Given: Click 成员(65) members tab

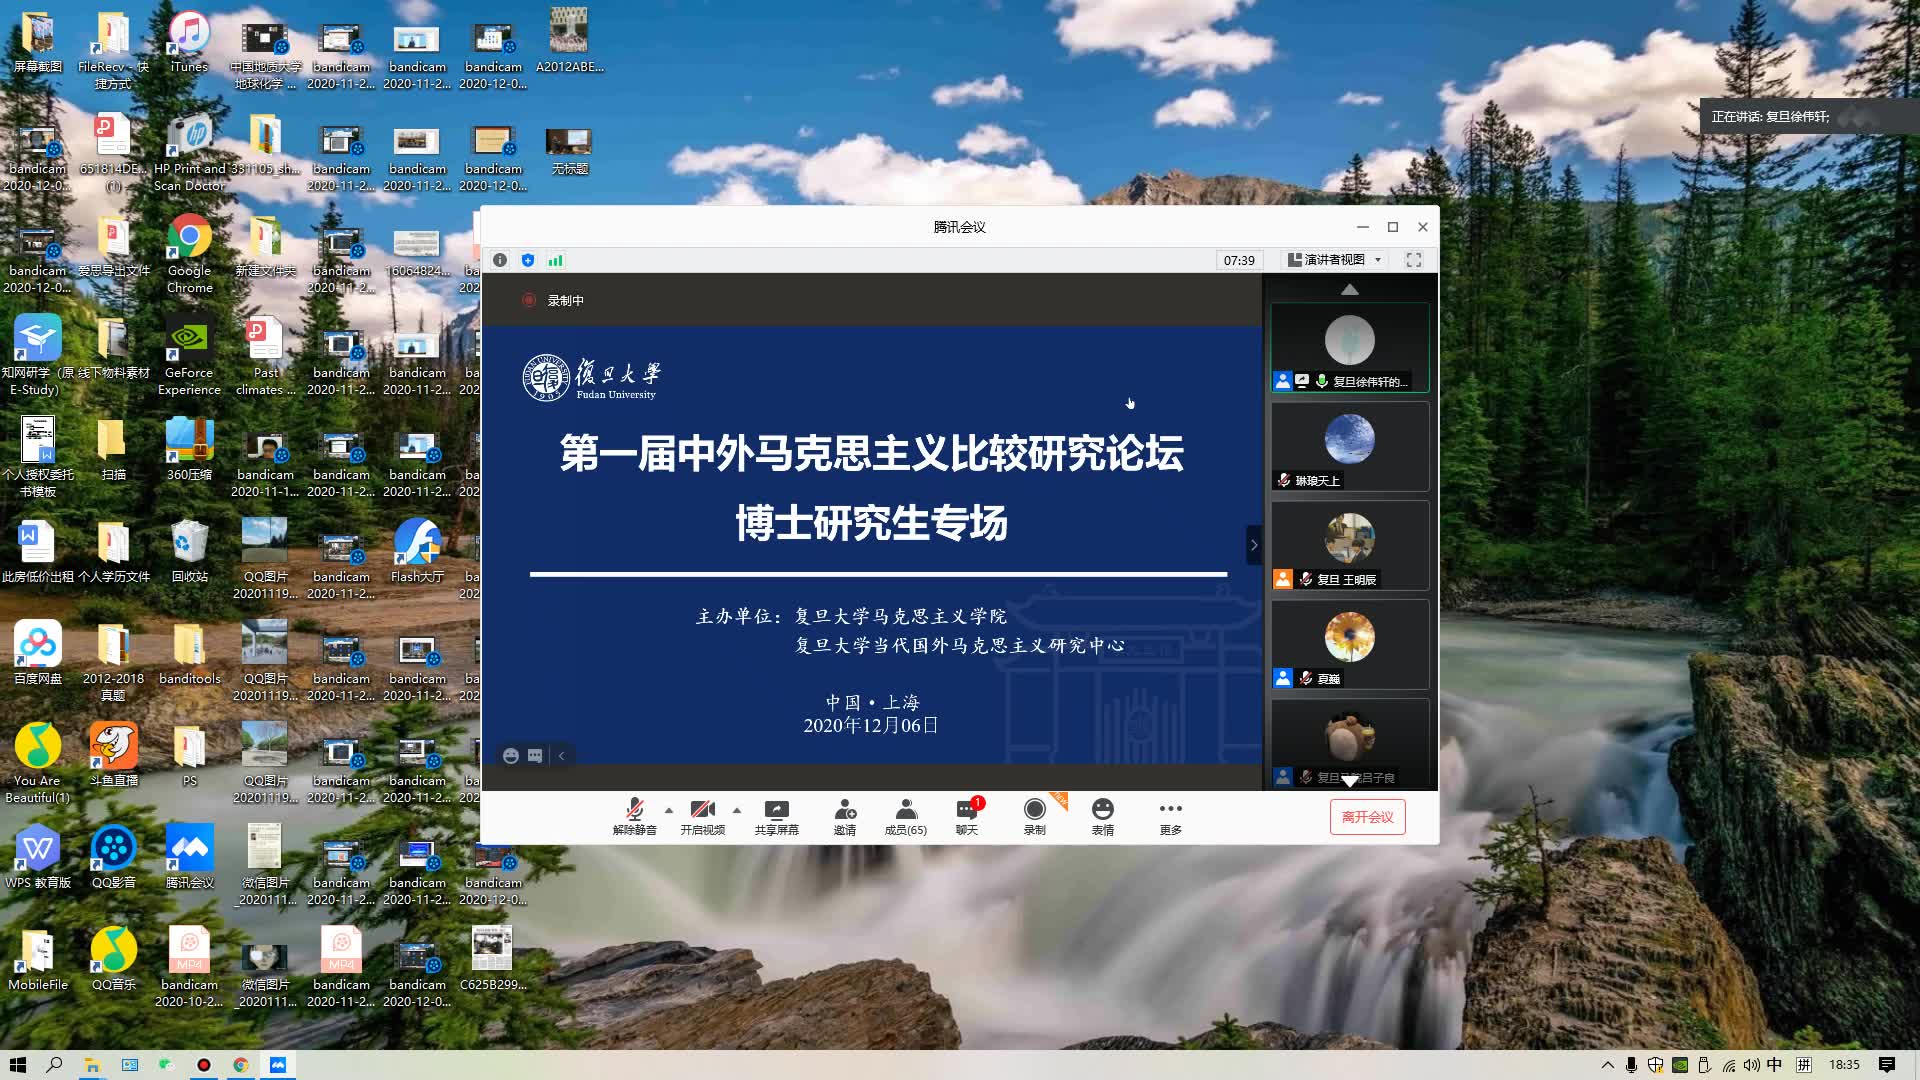Looking at the screenshot, I should click(x=906, y=816).
